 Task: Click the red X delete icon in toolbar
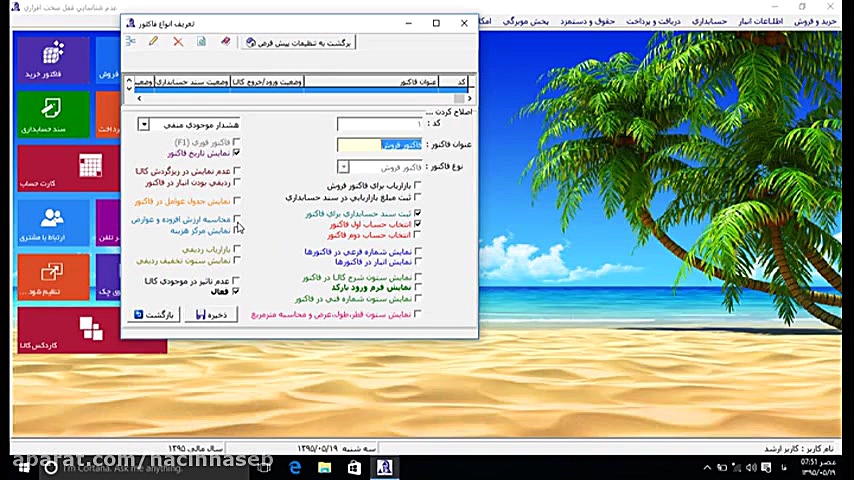pos(178,41)
